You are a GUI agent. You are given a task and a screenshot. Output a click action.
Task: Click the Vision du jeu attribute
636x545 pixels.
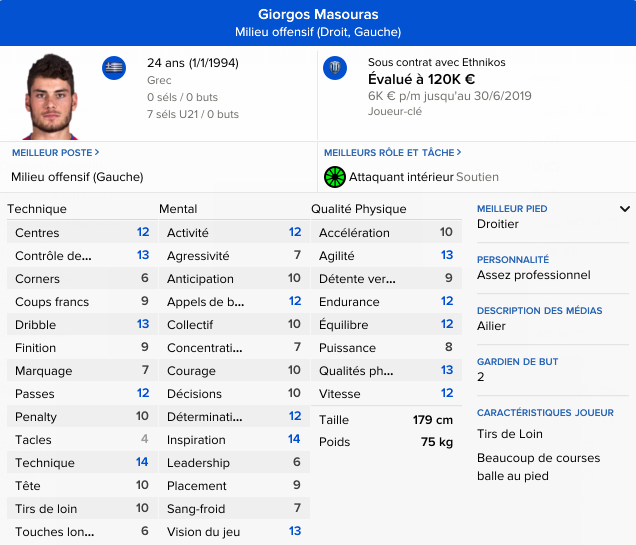click(232, 532)
